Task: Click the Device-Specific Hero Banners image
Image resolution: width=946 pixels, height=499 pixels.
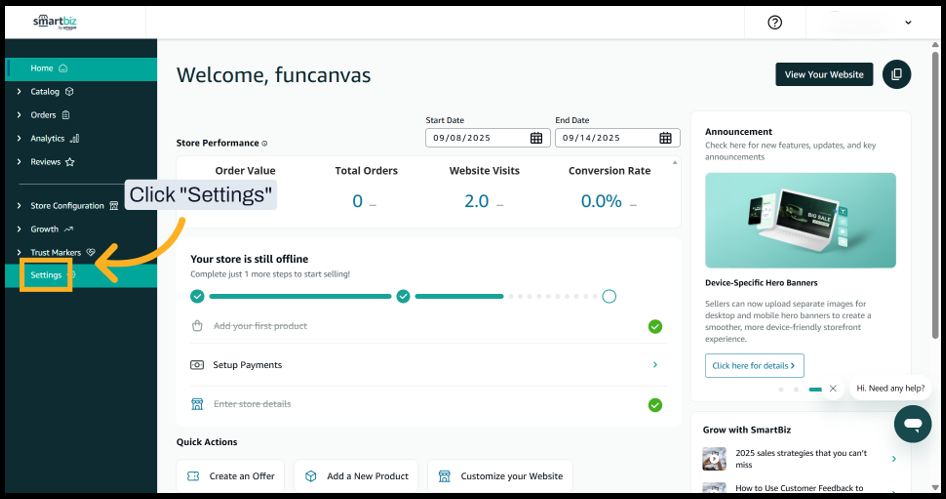Action: click(x=800, y=220)
